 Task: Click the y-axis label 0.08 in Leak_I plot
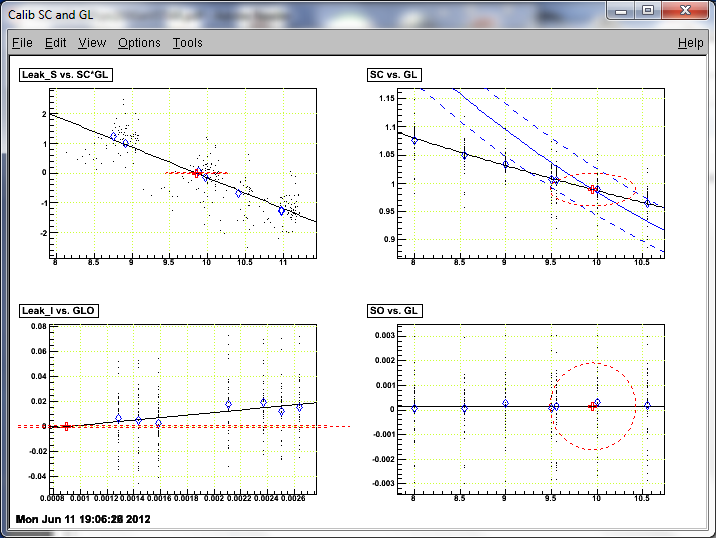click(39, 327)
